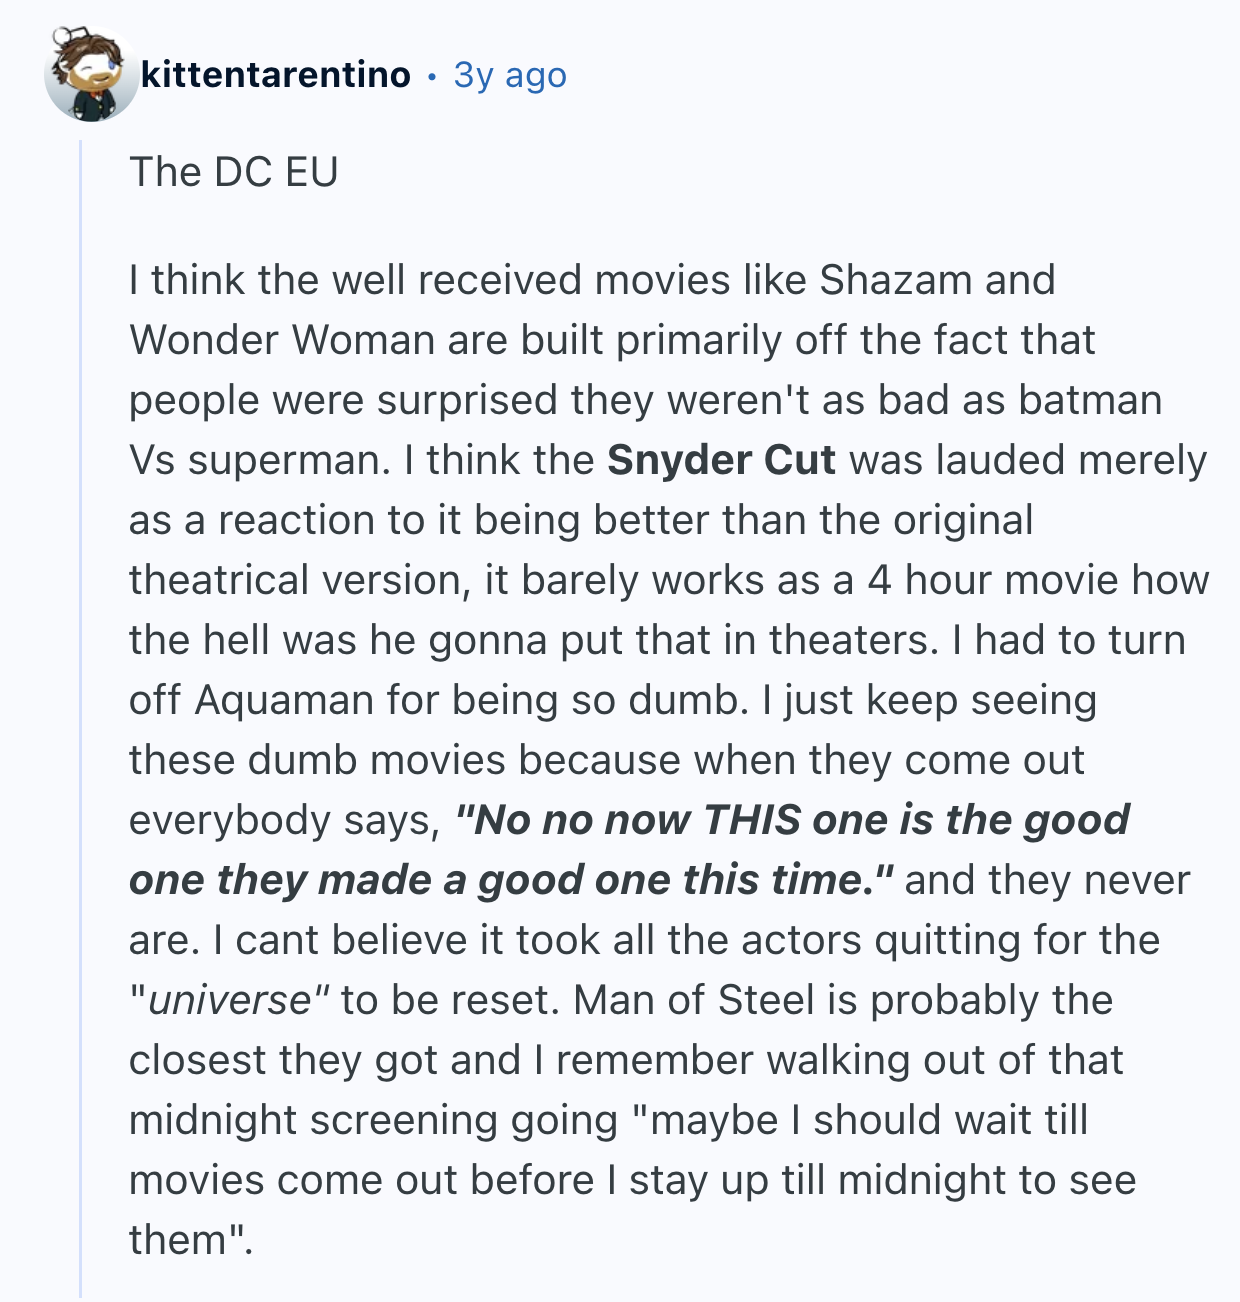Click the phrase "midnight screening"
1240x1302 pixels.
click(373, 1120)
